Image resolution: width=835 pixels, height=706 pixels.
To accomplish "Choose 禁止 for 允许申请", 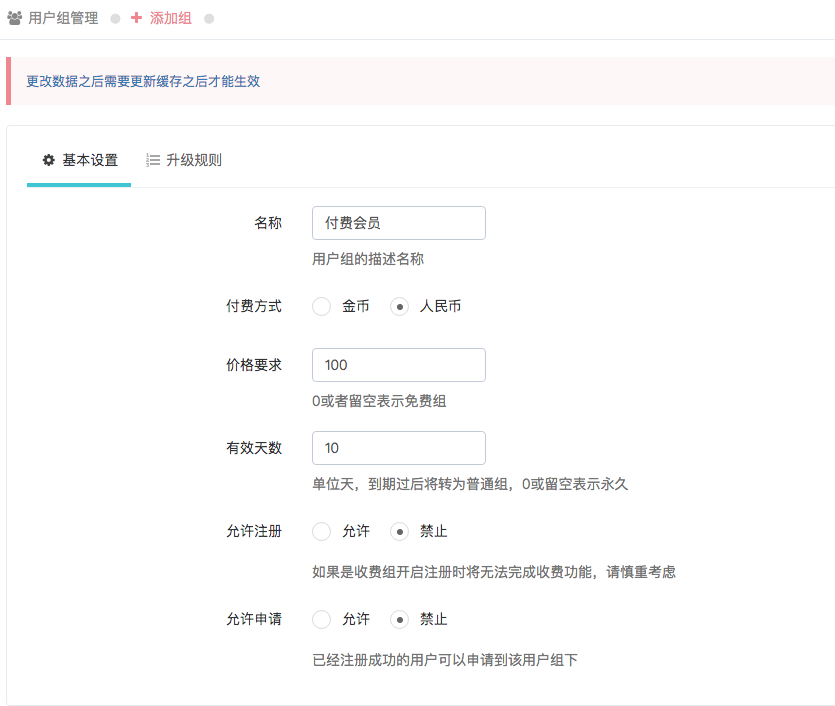I will (399, 619).
